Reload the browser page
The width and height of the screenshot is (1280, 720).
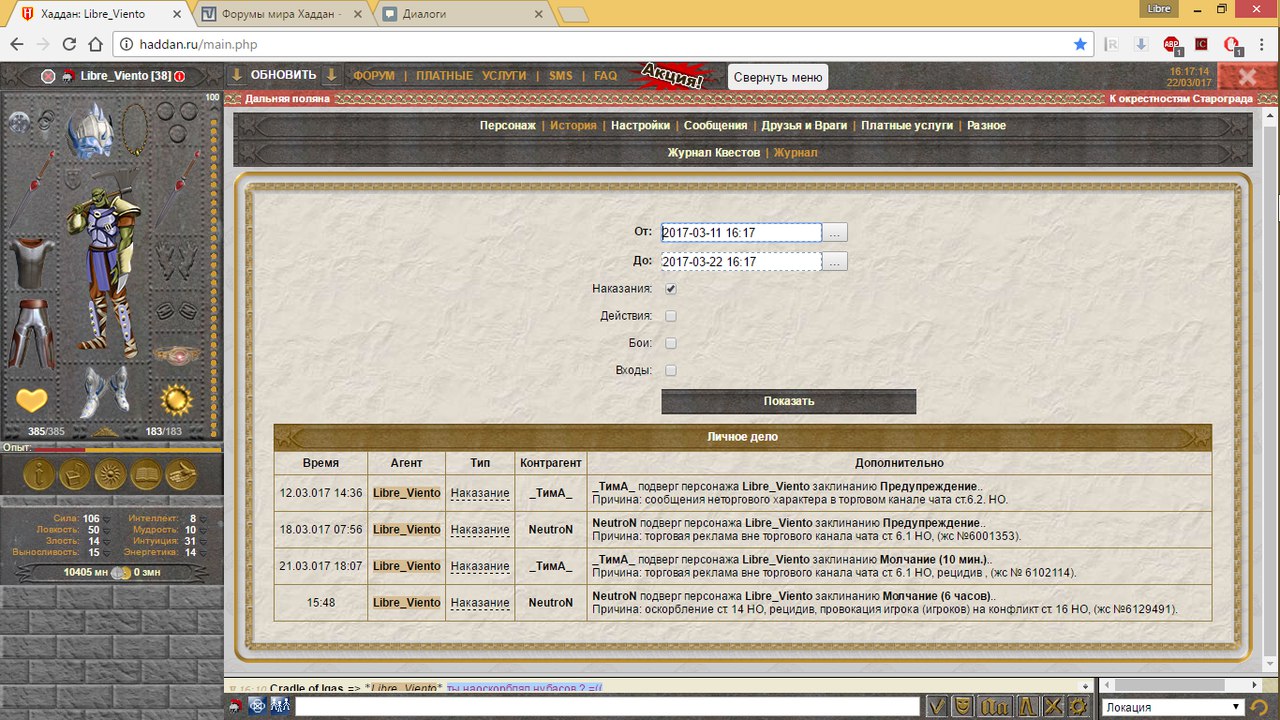69,44
